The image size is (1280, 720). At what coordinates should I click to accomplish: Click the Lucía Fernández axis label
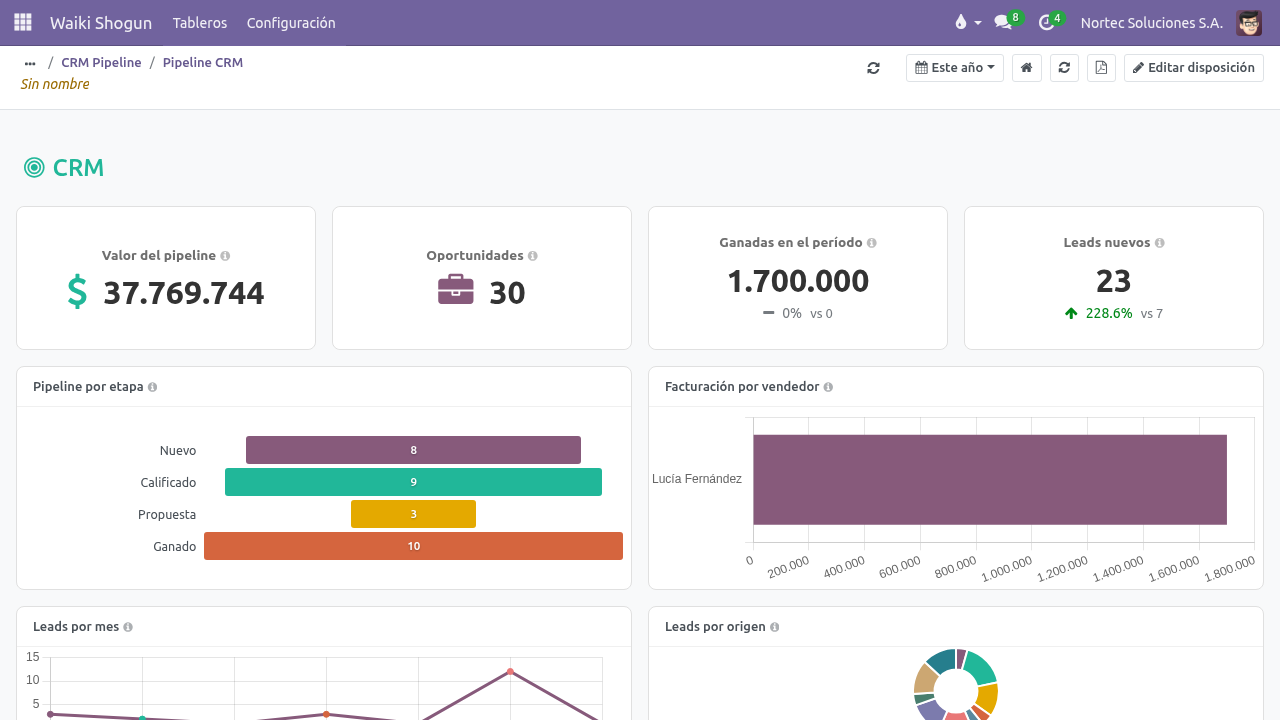point(697,479)
